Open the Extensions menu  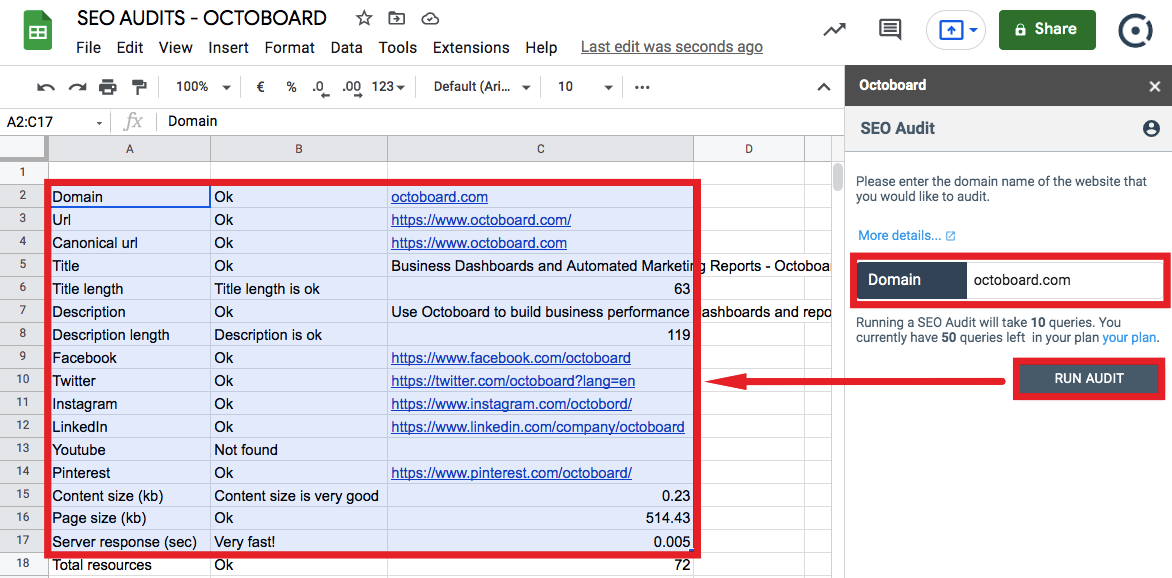coord(471,48)
